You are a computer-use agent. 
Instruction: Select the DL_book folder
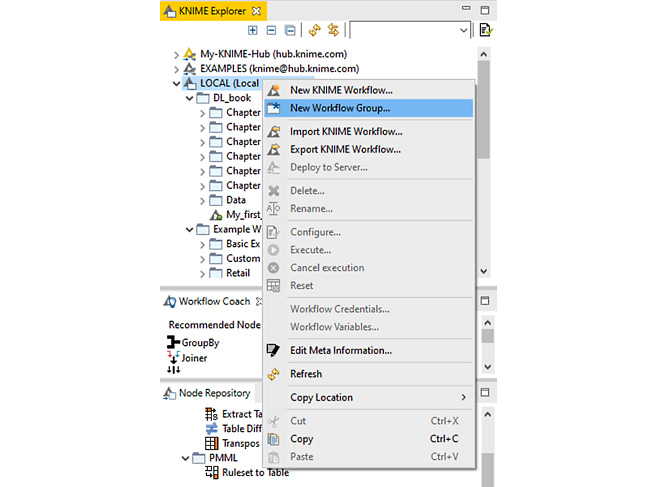pos(225,98)
